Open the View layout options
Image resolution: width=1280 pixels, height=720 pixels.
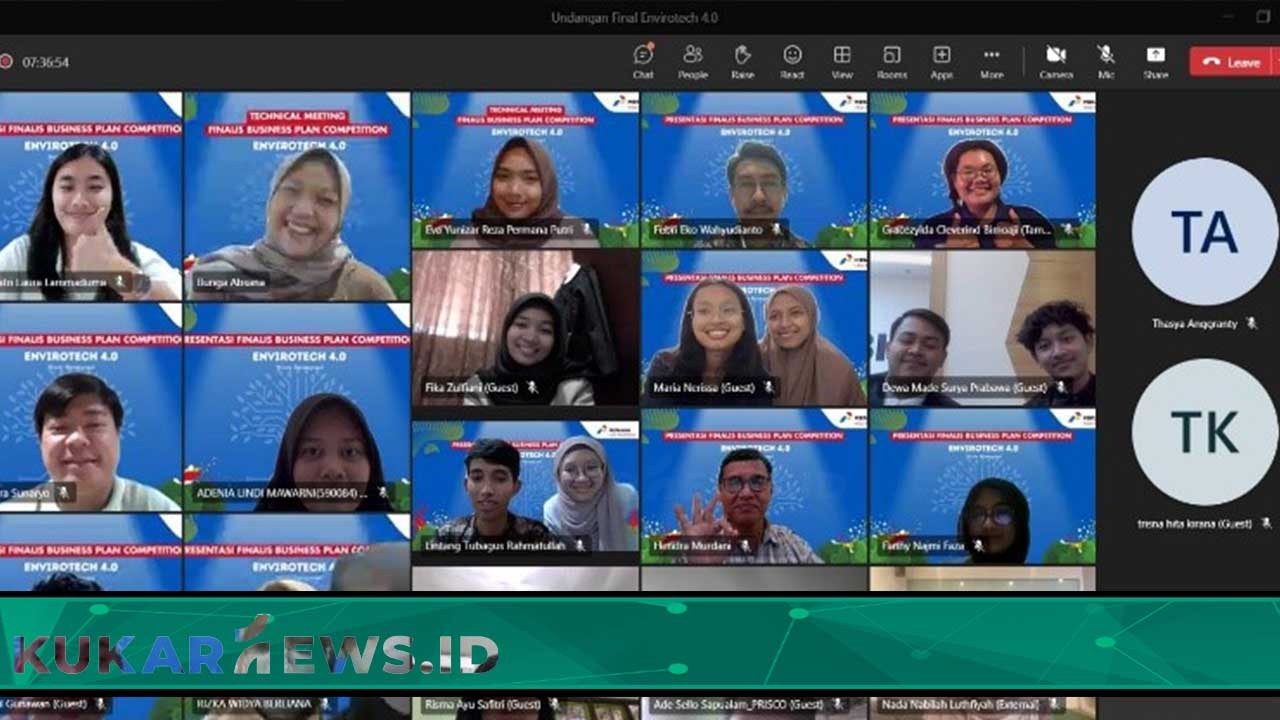click(x=842, y=60)
